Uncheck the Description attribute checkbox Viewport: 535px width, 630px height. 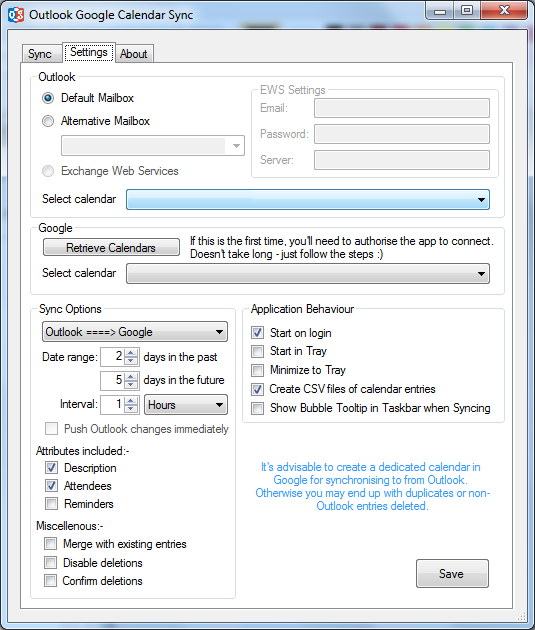pyautogui.click(x=51, y=468)
